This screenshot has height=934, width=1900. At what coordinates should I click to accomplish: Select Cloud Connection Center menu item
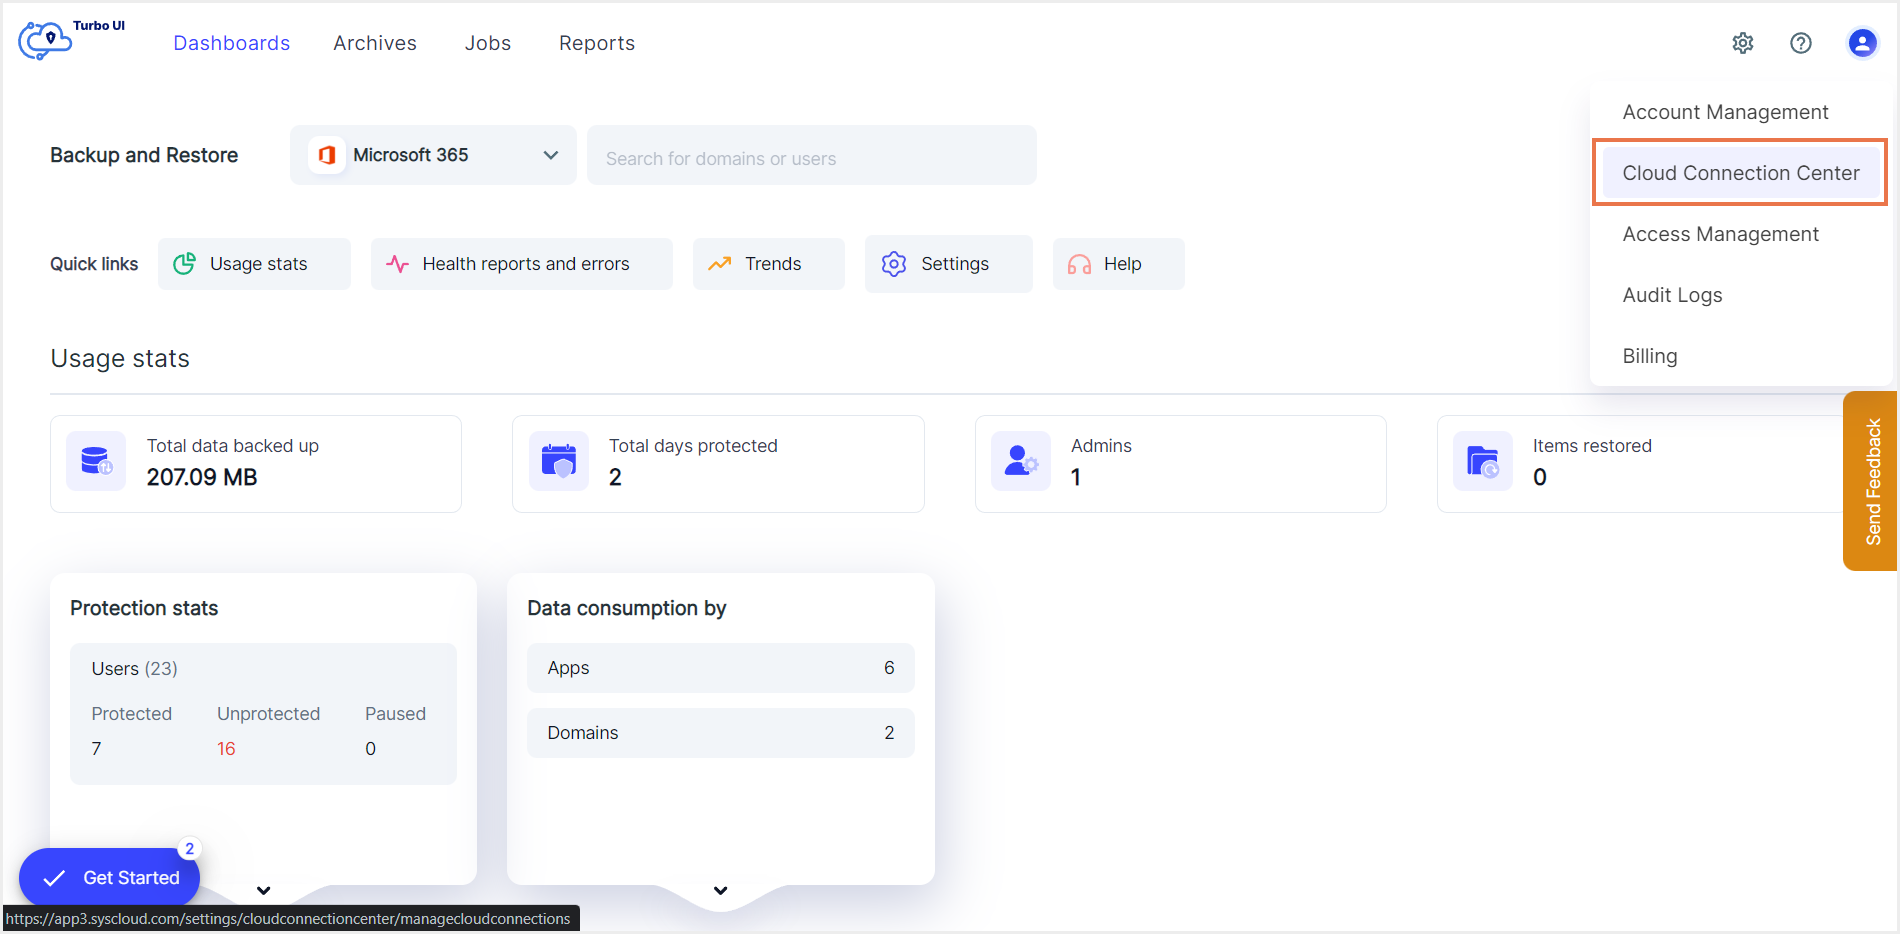click(1740, 173)
